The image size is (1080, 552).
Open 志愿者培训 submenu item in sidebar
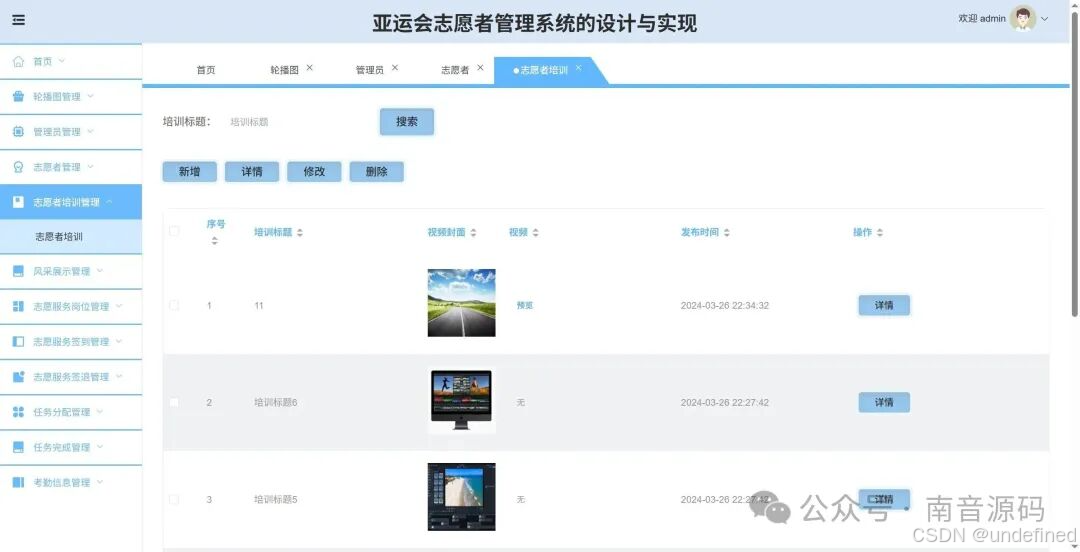71,236
